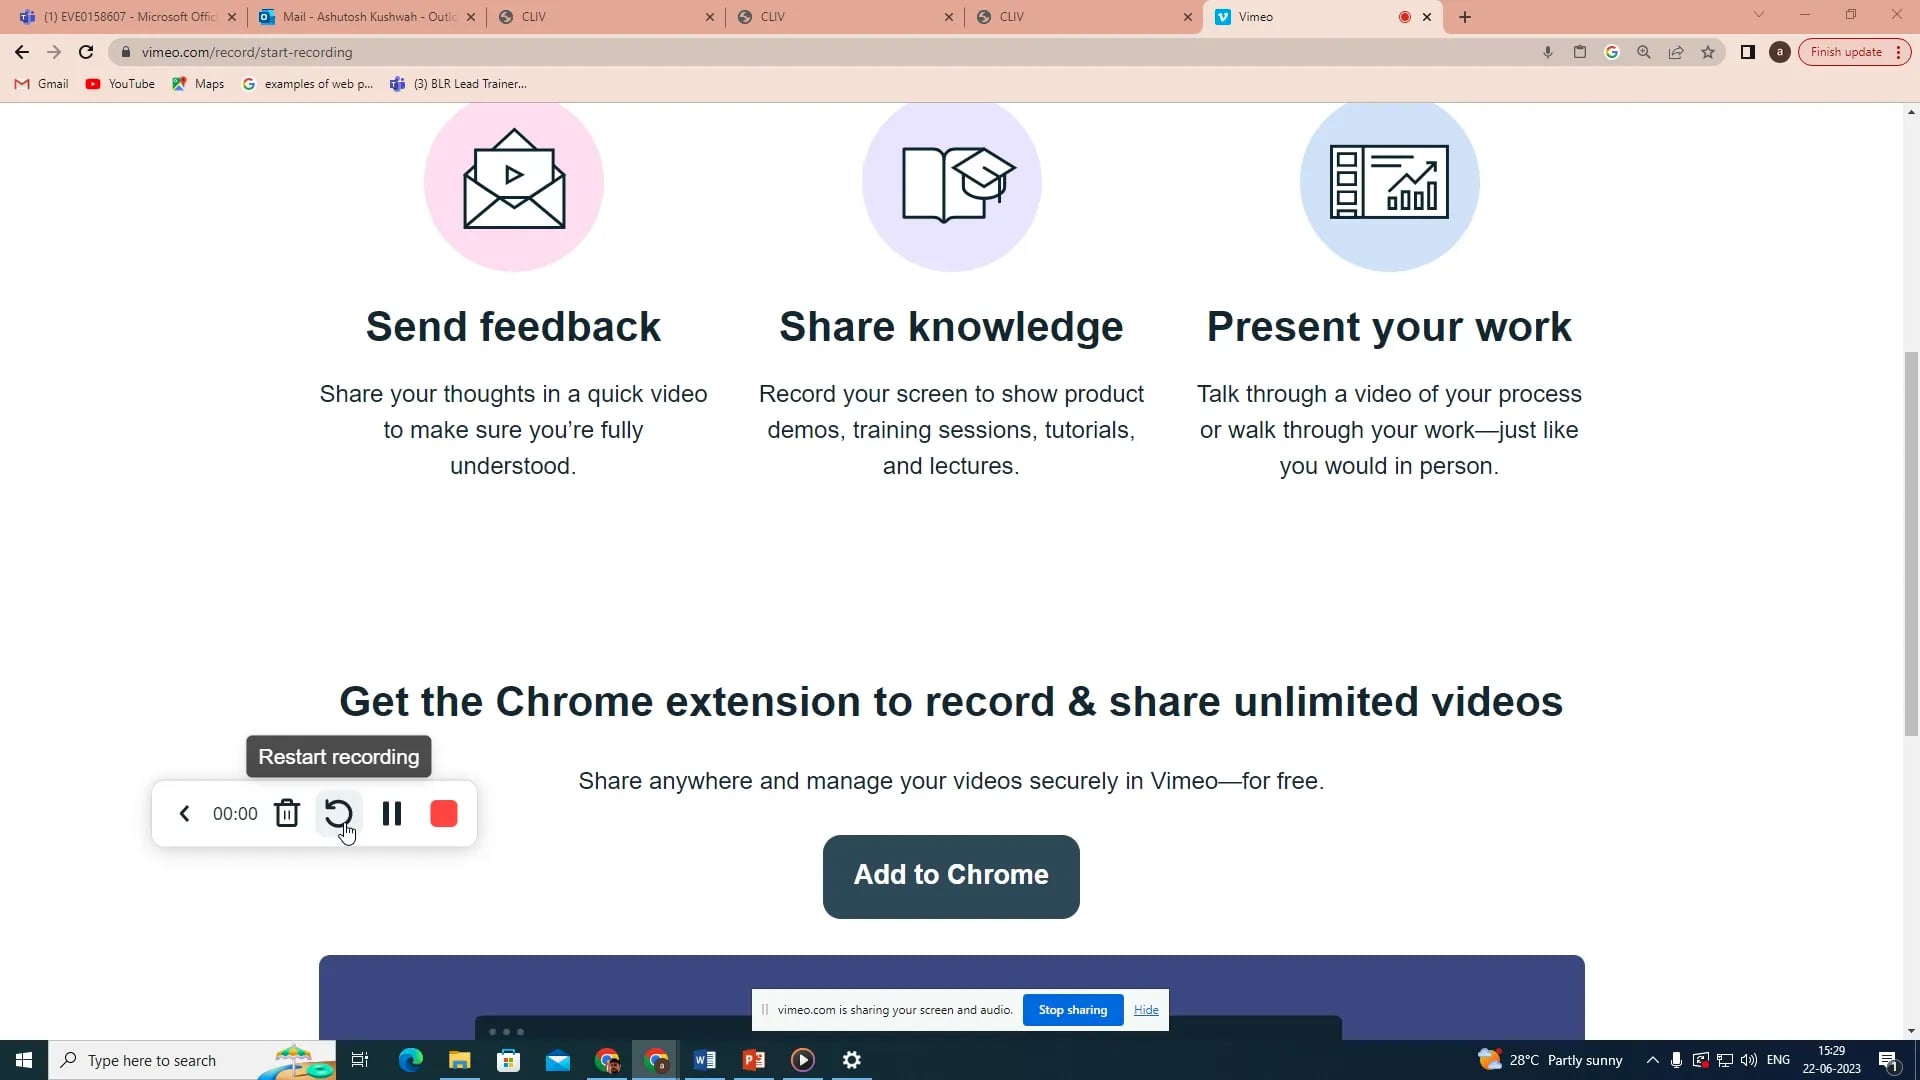Collapse the recording toolbar with left chevron
The width and height of the screenshot is (1920, 1080).
click(x=184, y=813)
